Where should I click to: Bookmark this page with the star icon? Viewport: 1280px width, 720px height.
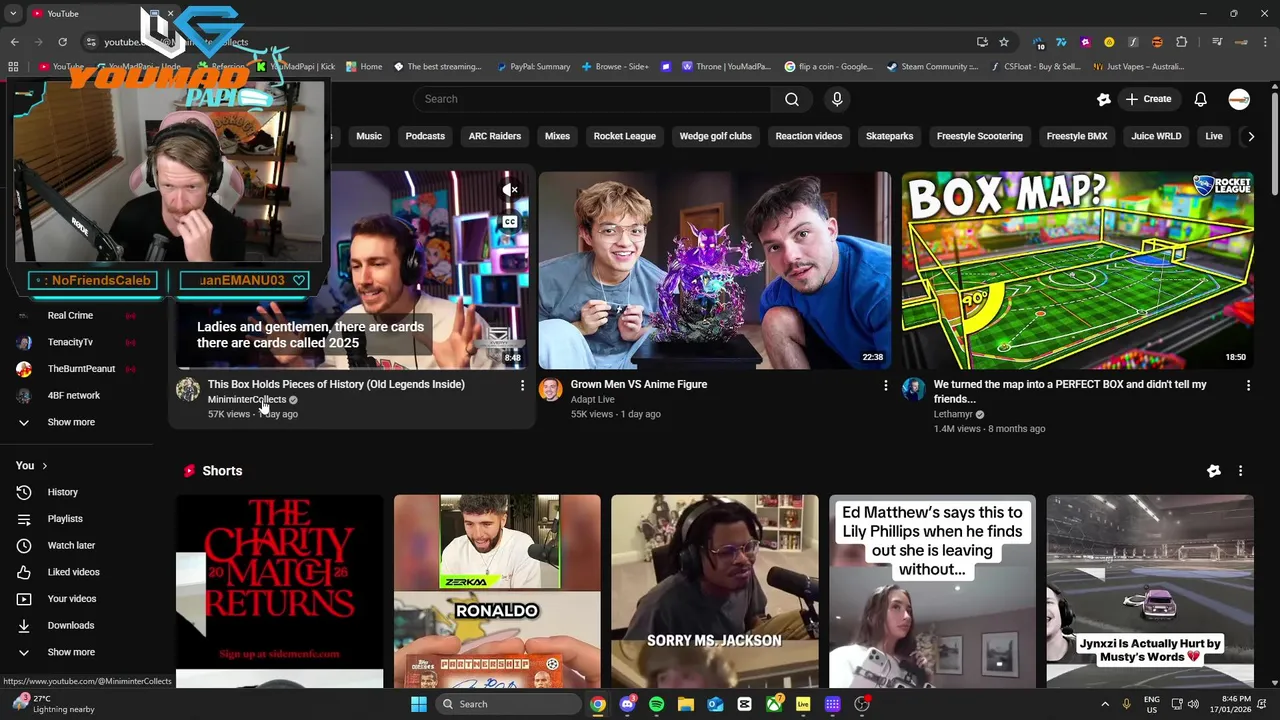tap(1004, 42)
